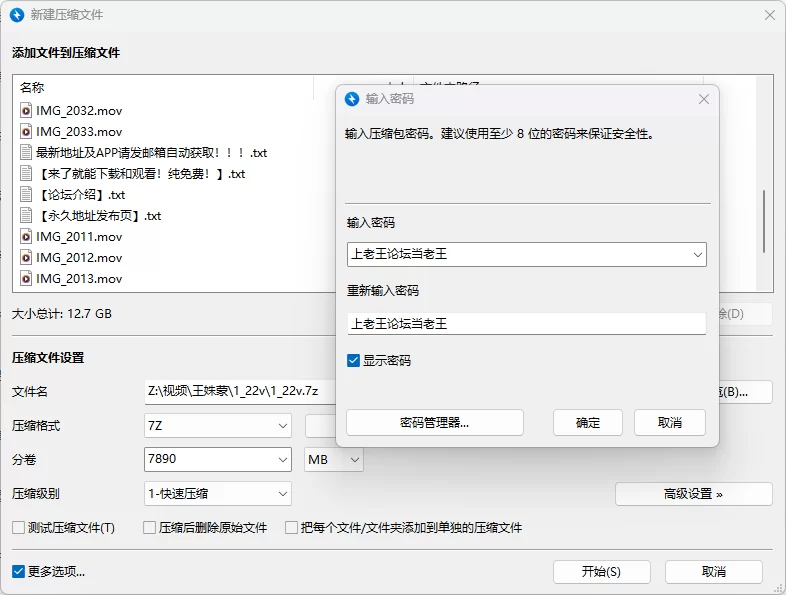Enable 测试压缩文件(T) checkbox
This screenshot has width=786, height=595.
pos(18,527)
